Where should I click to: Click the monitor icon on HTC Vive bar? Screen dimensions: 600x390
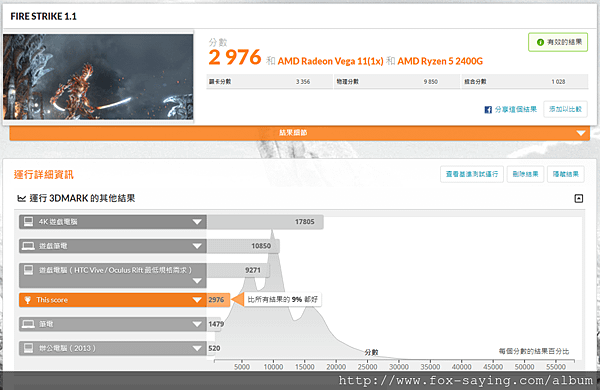pyautogui.click(x=28, y=270)
